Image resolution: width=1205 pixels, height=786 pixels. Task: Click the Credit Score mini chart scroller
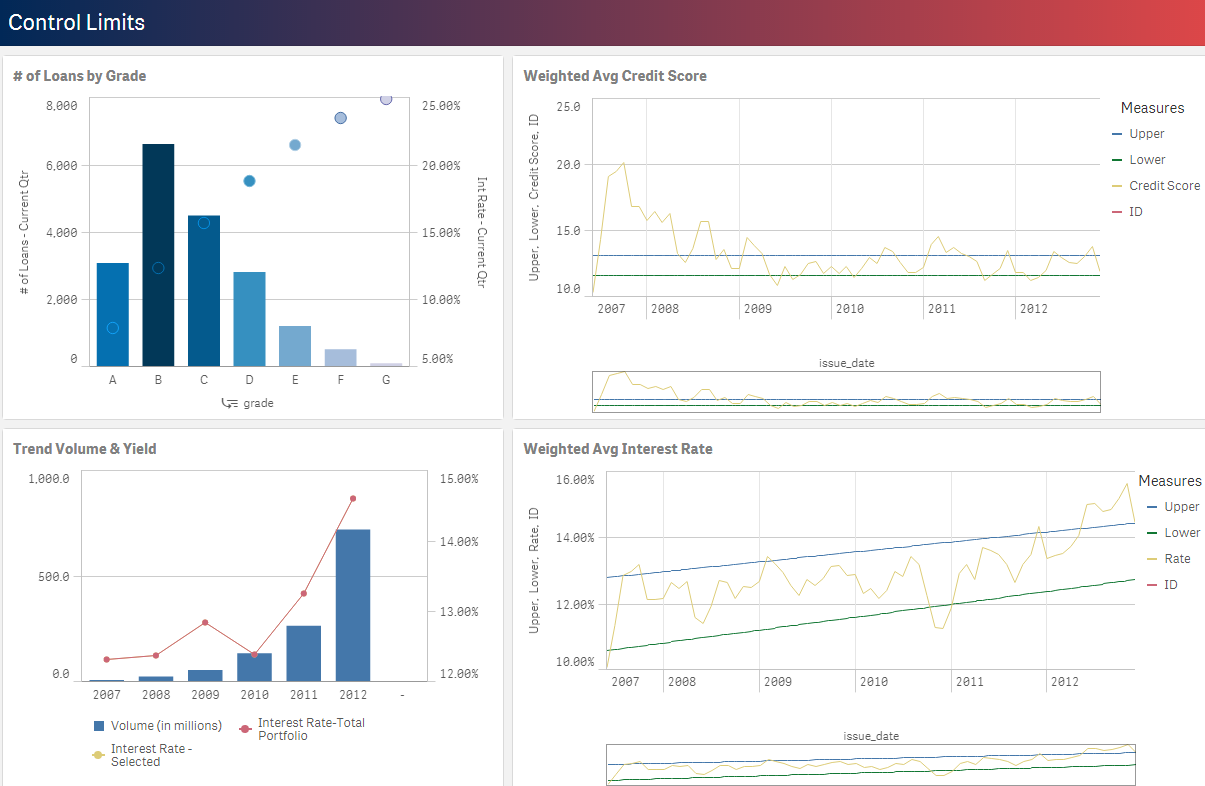(846, 391)
